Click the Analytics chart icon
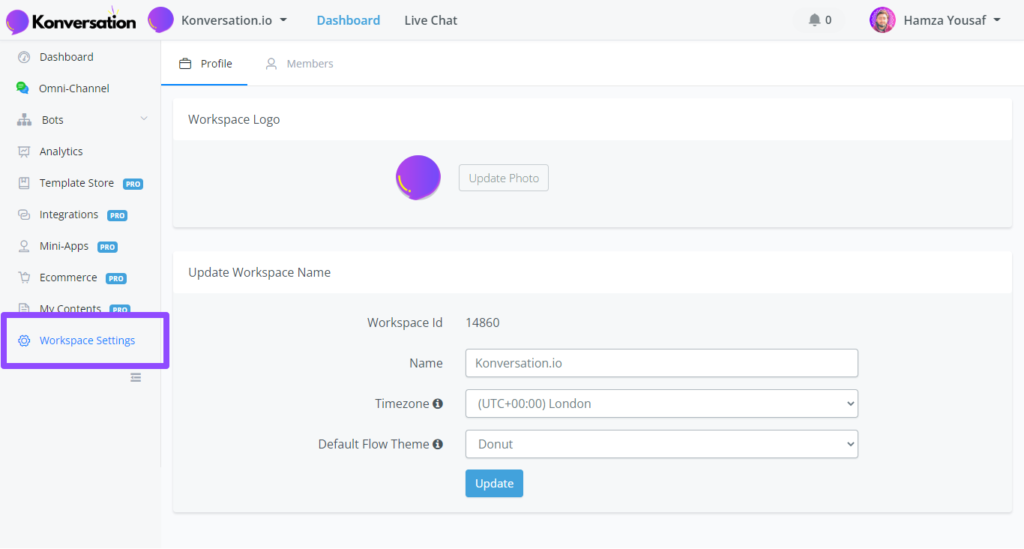This screenshot has width=1024, height=549. (x=24, y=151)
